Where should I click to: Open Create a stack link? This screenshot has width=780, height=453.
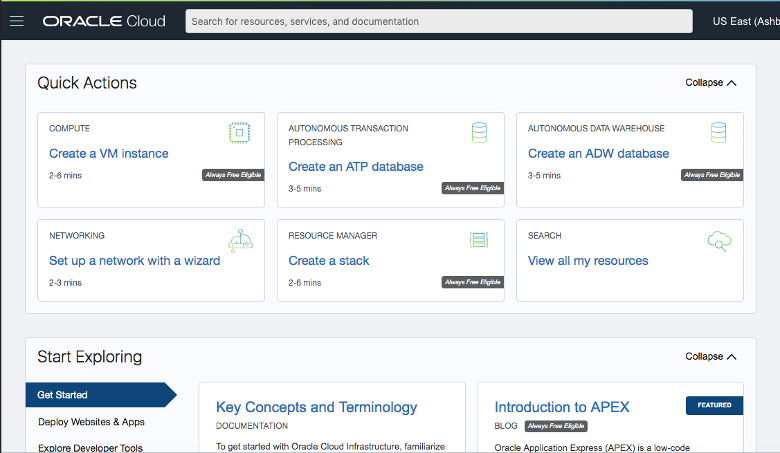pyautogui.click(x=329, y=261)
